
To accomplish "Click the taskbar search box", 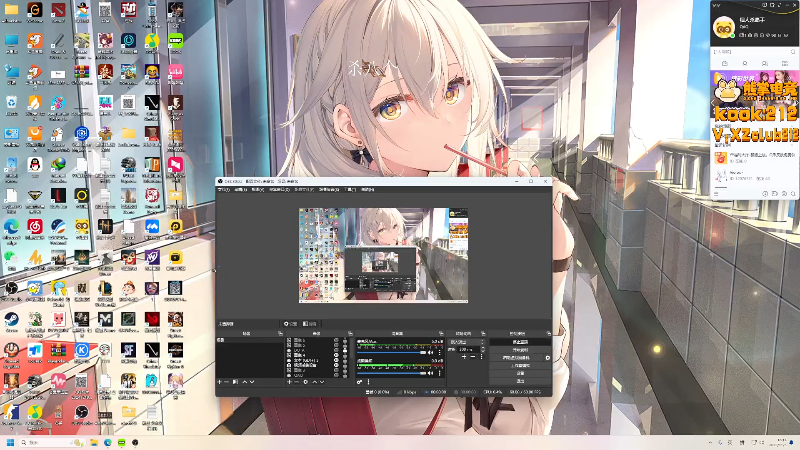I will (52, 442).
